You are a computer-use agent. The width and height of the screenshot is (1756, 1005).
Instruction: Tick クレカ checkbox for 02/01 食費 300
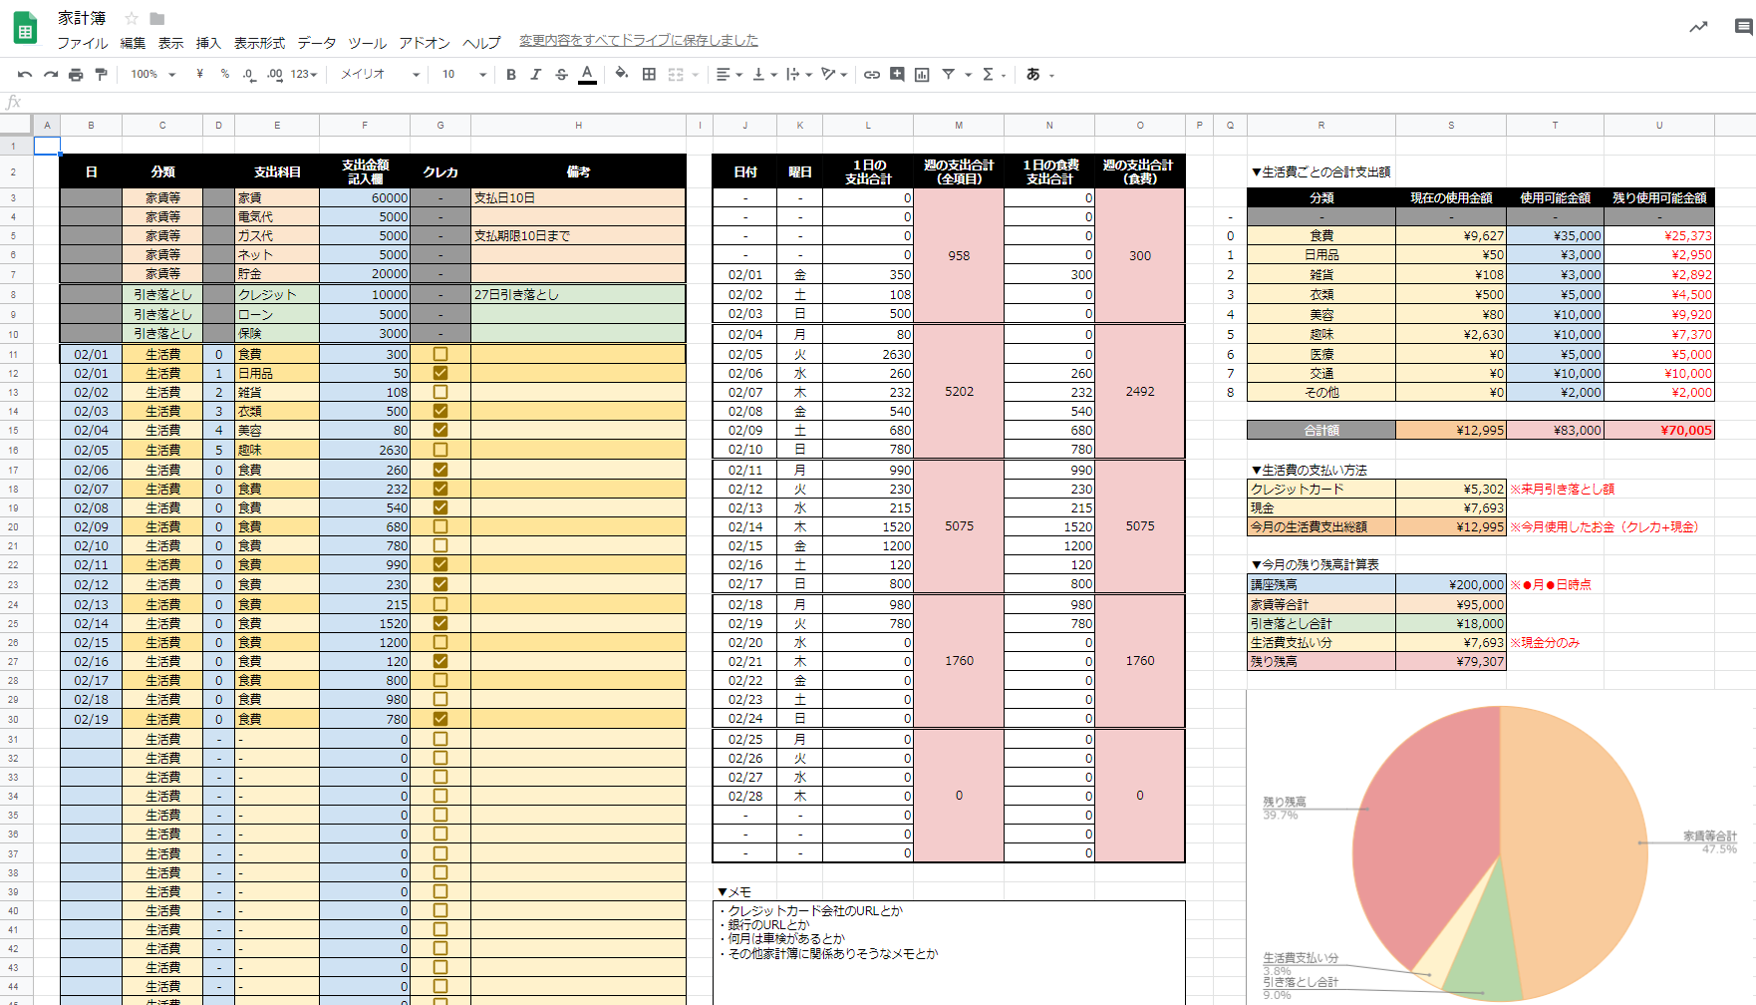[x=440, y=354]
